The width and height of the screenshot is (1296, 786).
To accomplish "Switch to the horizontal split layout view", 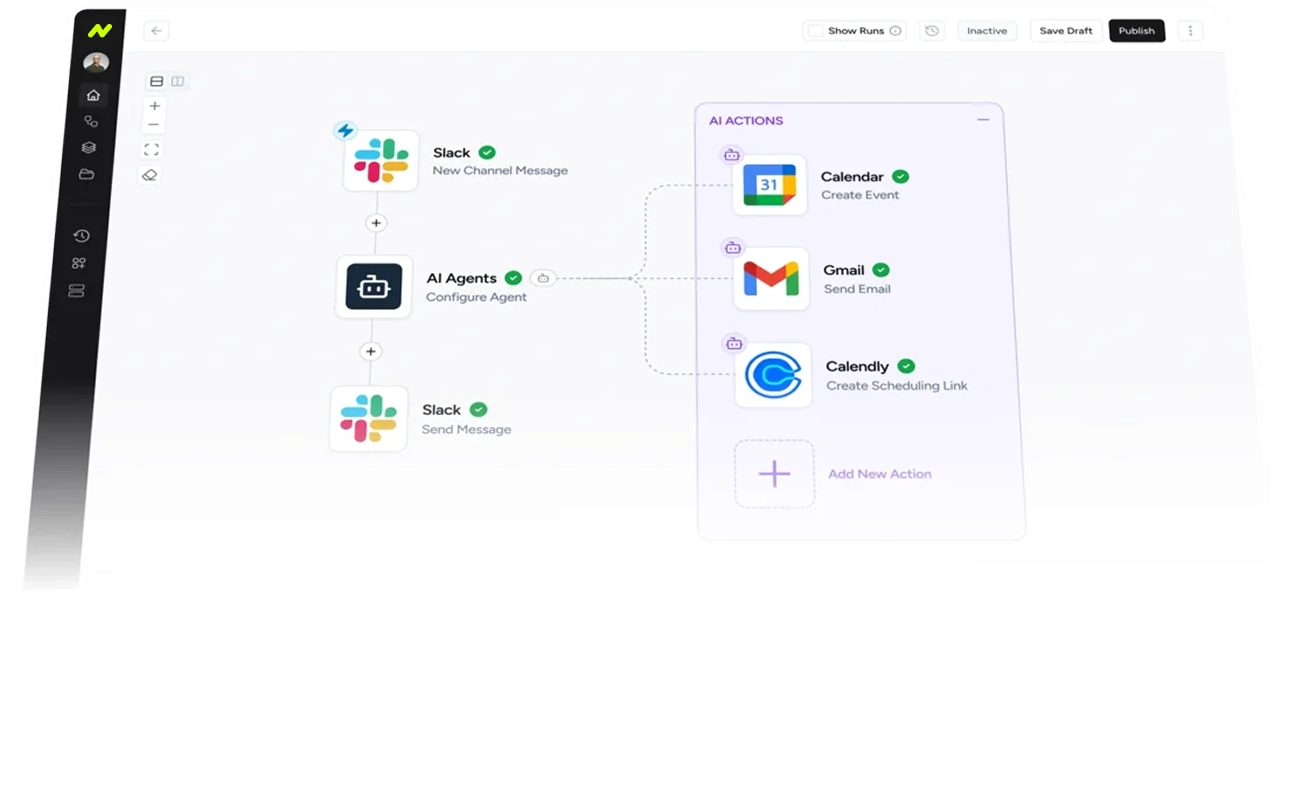I will 156,82.
